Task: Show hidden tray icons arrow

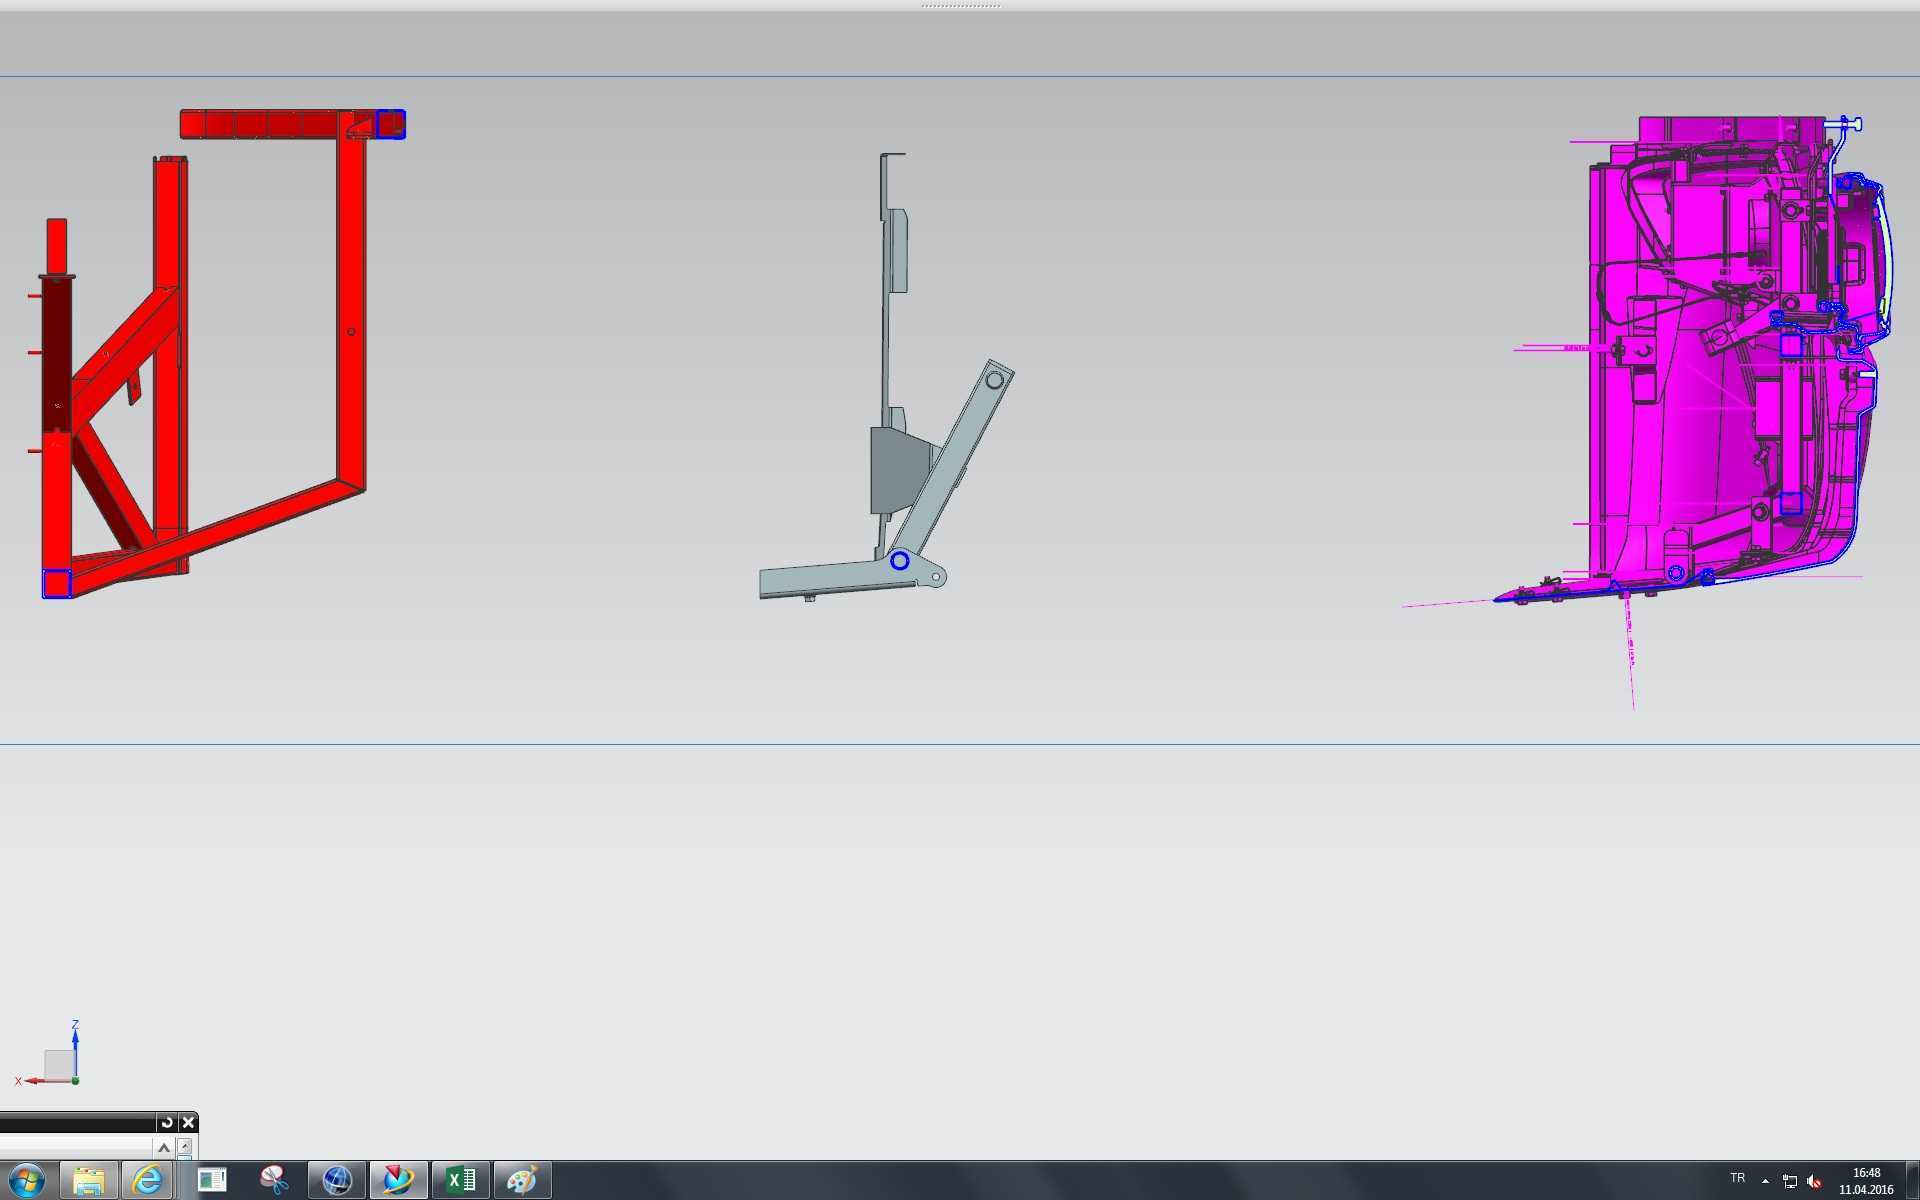Action: pos(1765,1181)
